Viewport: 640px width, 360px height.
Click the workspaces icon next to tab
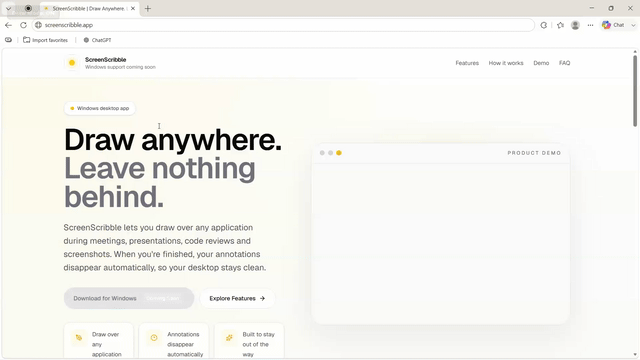28,8
